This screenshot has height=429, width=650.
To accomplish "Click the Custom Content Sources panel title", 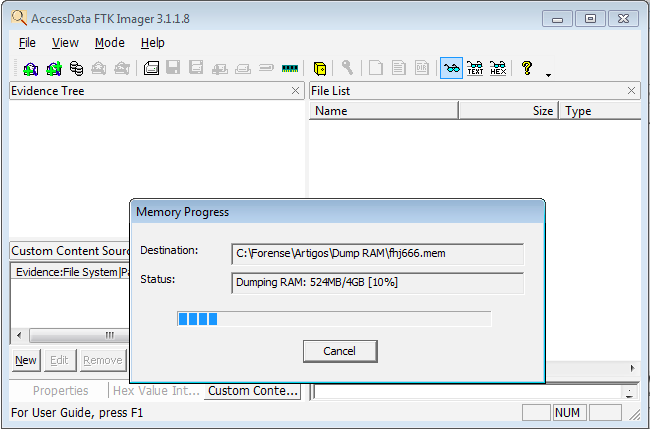I will 70,251.
